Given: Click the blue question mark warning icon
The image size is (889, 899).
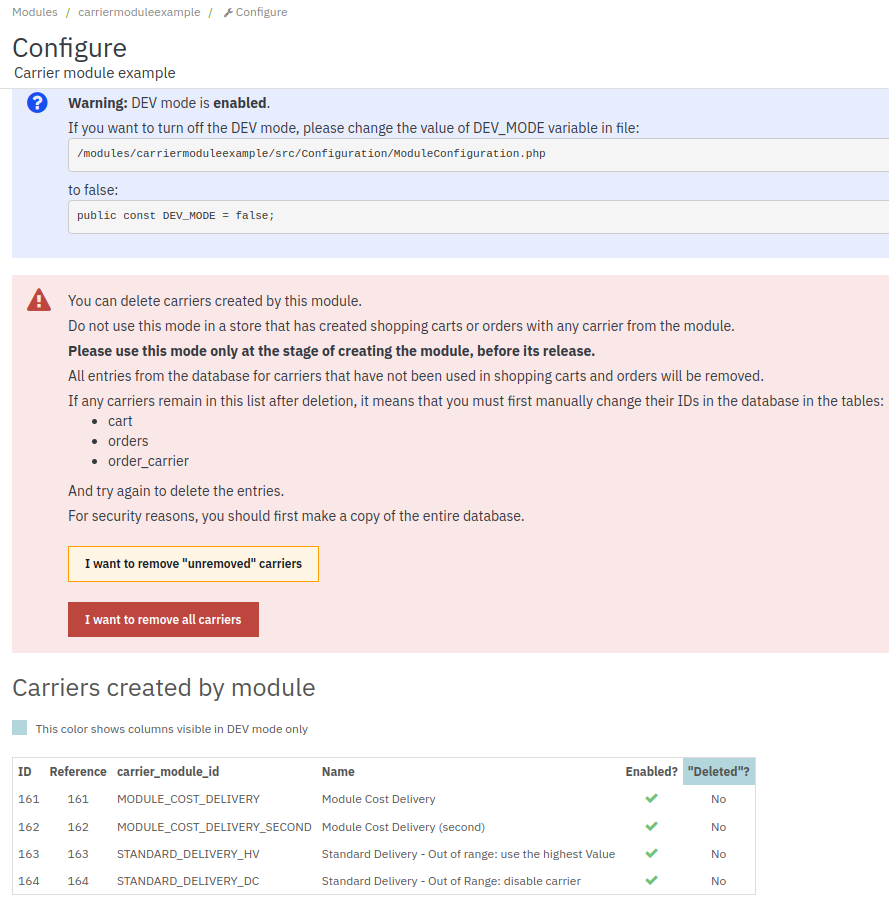Looking at the screenshot, I should click(x=37, y=103).
